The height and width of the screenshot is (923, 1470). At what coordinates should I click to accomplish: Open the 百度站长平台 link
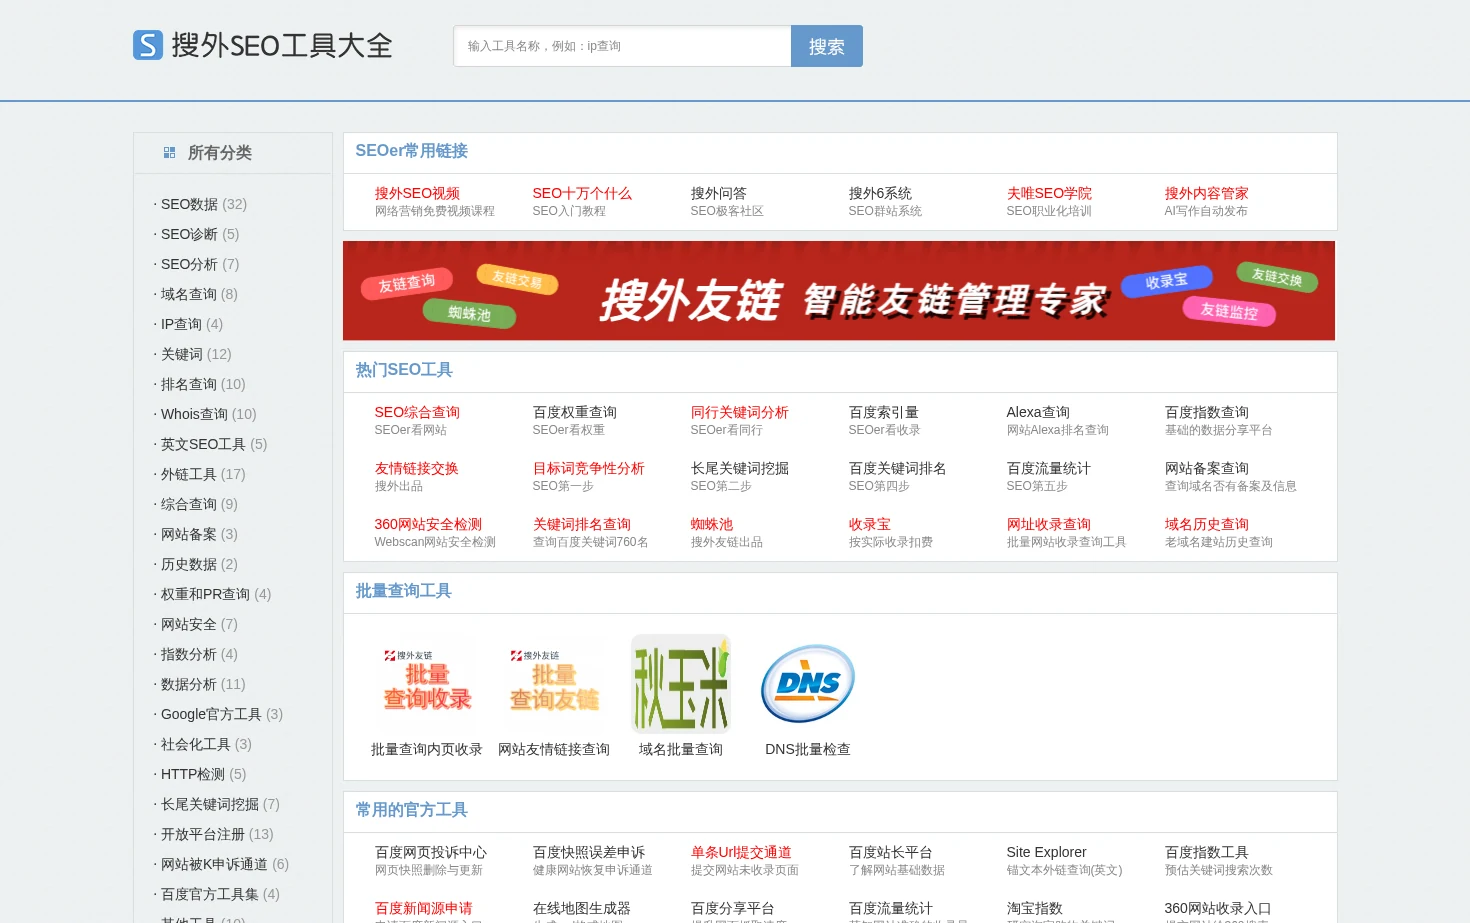tap(891, 852)
